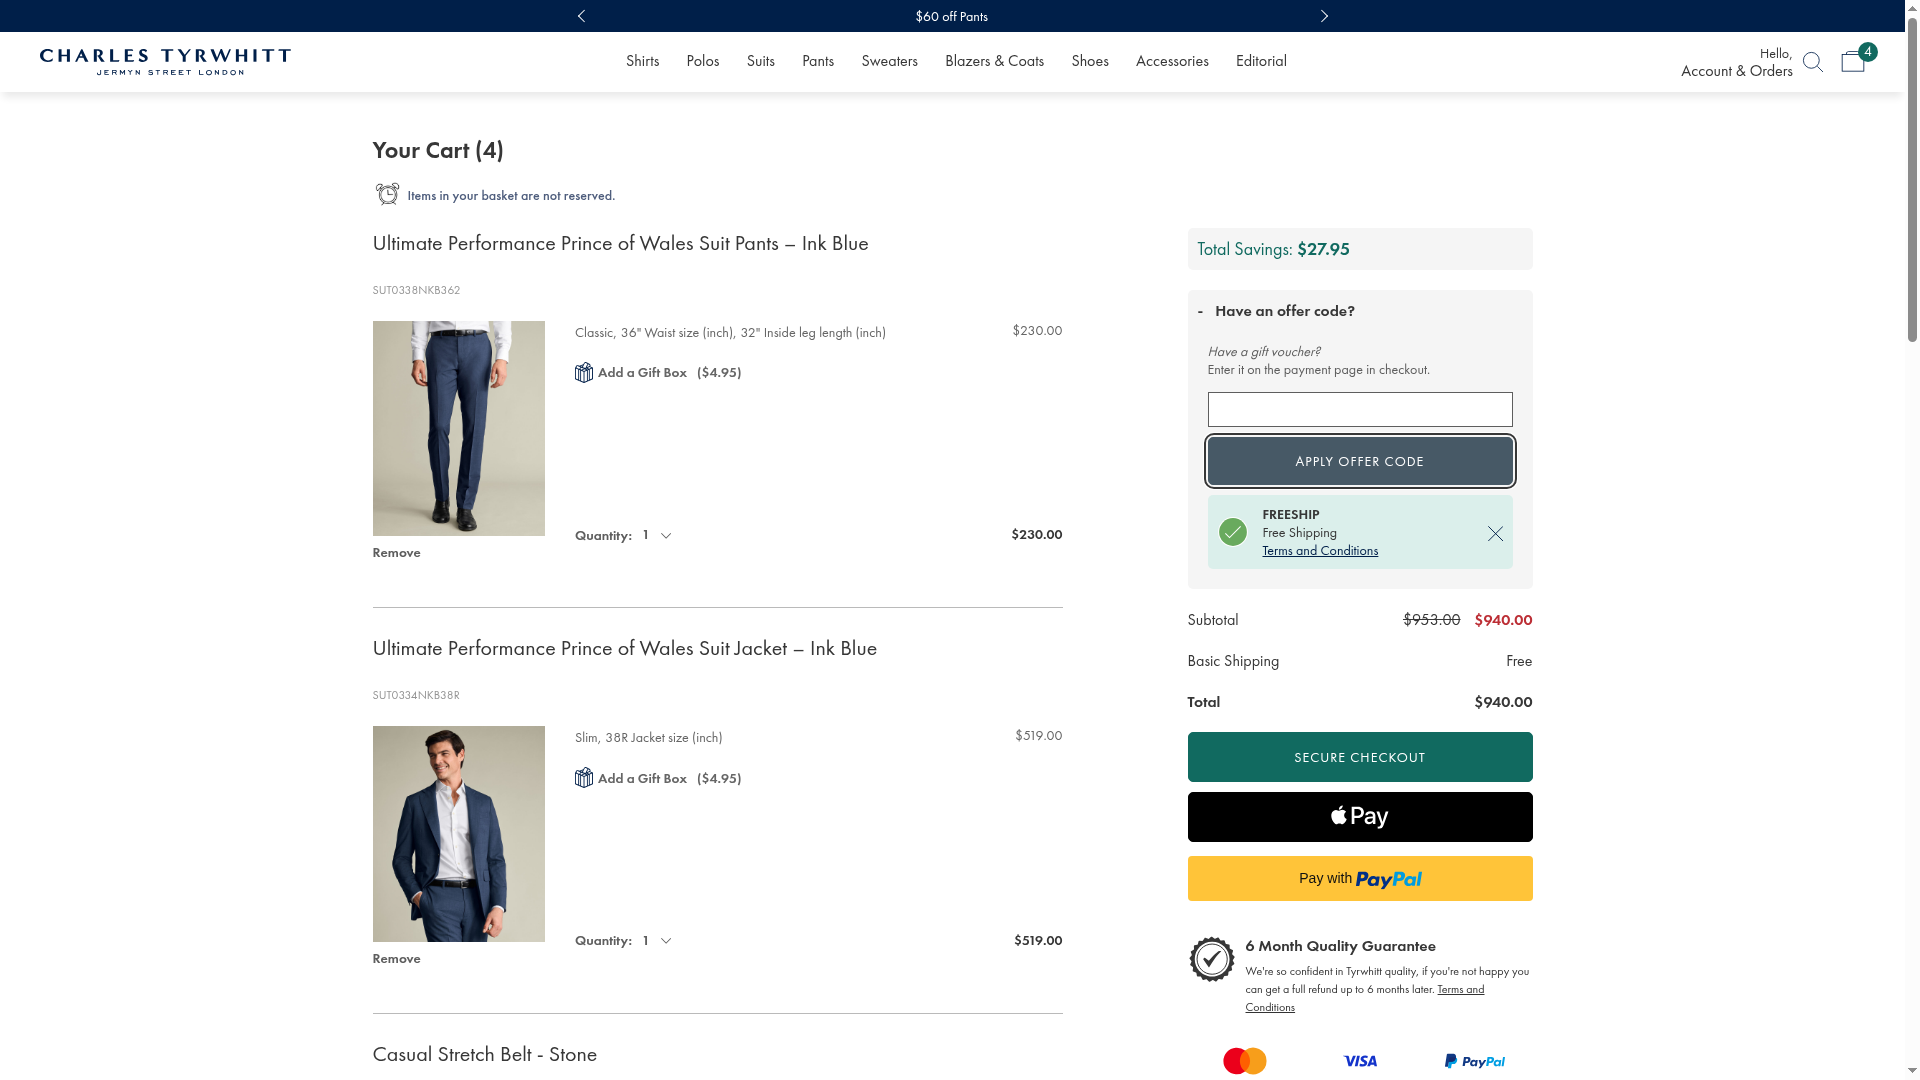Open the Shirts menu
Screen dimensions: 1920x1080
[x=642, y=61]
